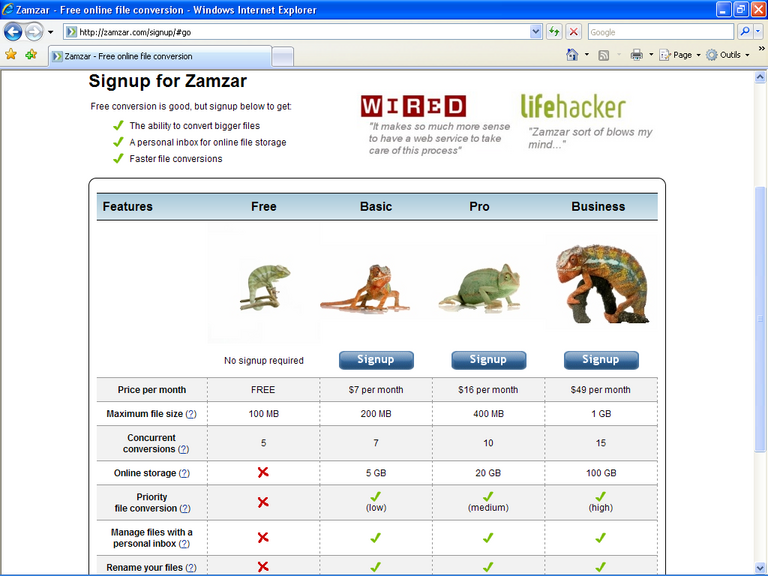Open help (?) for Online storage
Screen dimensions: 768x576
pos(184,473)
